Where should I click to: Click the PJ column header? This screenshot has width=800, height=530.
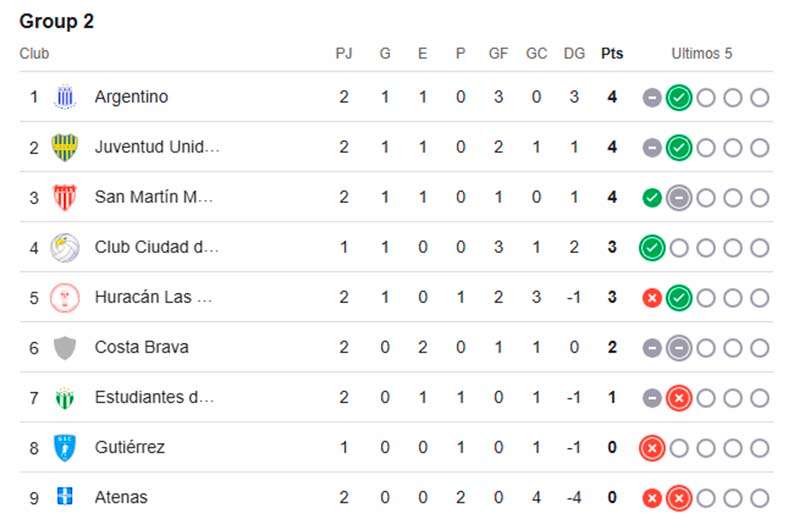(344, 54)
